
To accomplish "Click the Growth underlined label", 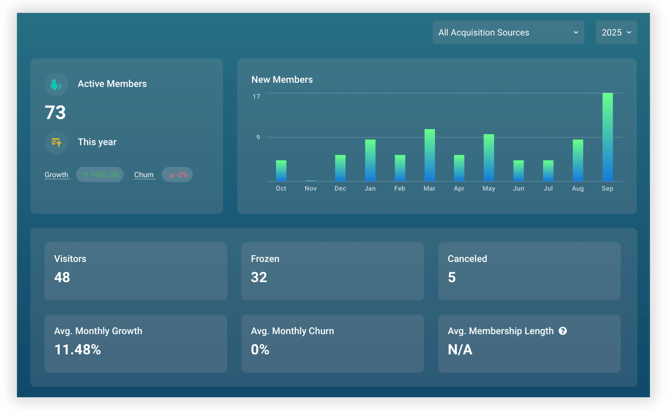I will coord(57,175).
